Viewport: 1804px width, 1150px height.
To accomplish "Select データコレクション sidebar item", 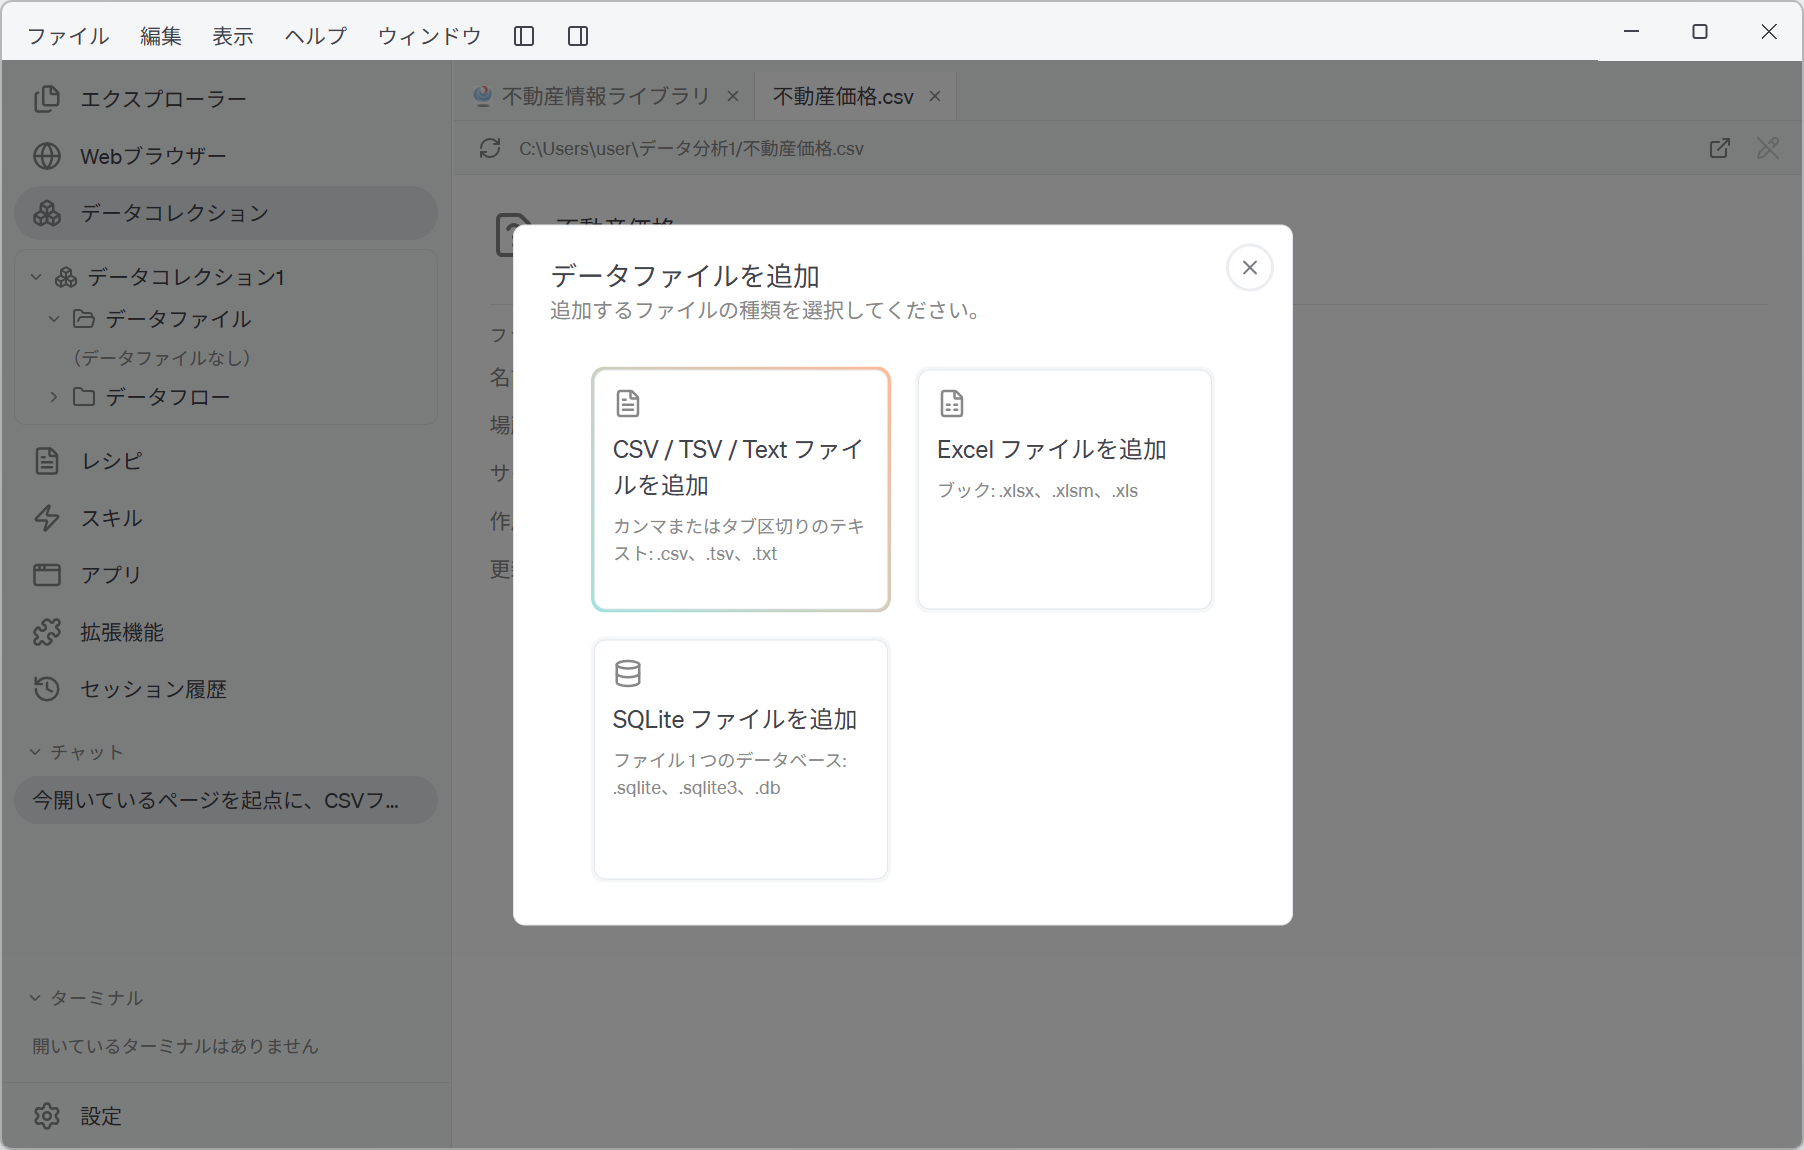I will [x=226, y=213].
